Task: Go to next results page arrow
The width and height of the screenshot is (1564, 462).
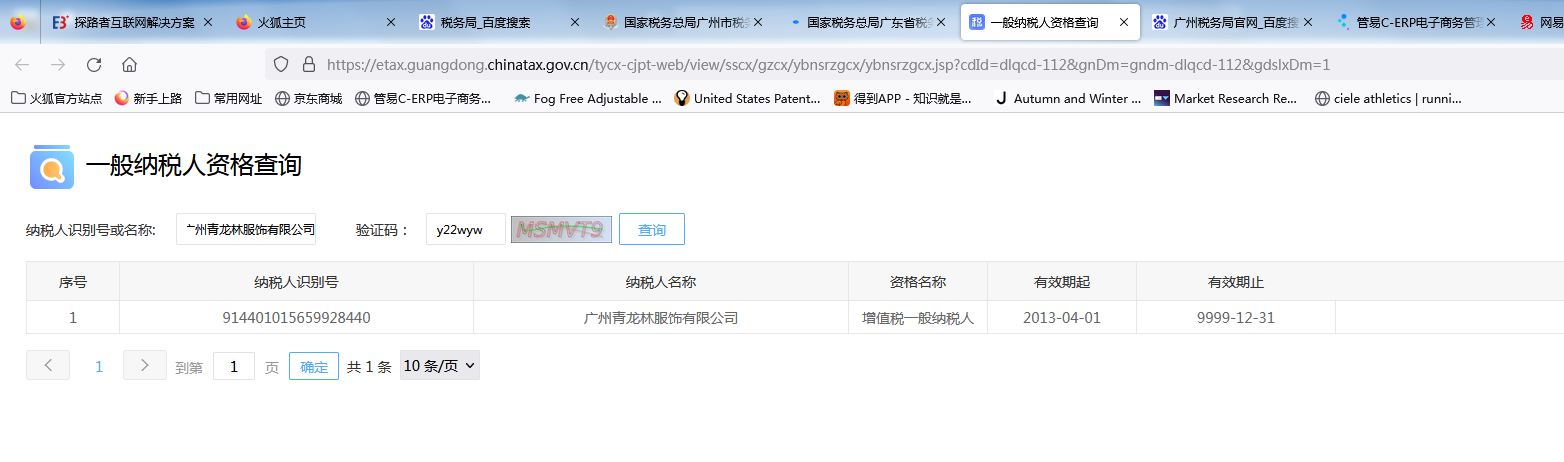Action: coord(144,366)
